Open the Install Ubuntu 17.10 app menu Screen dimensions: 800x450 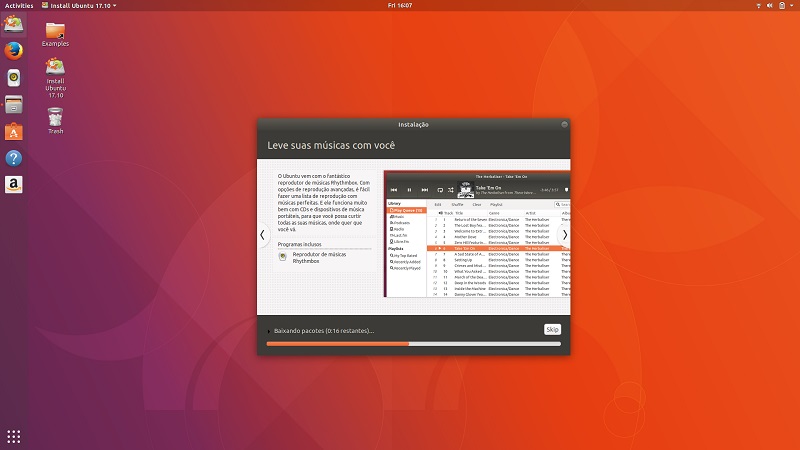[79, 5]
